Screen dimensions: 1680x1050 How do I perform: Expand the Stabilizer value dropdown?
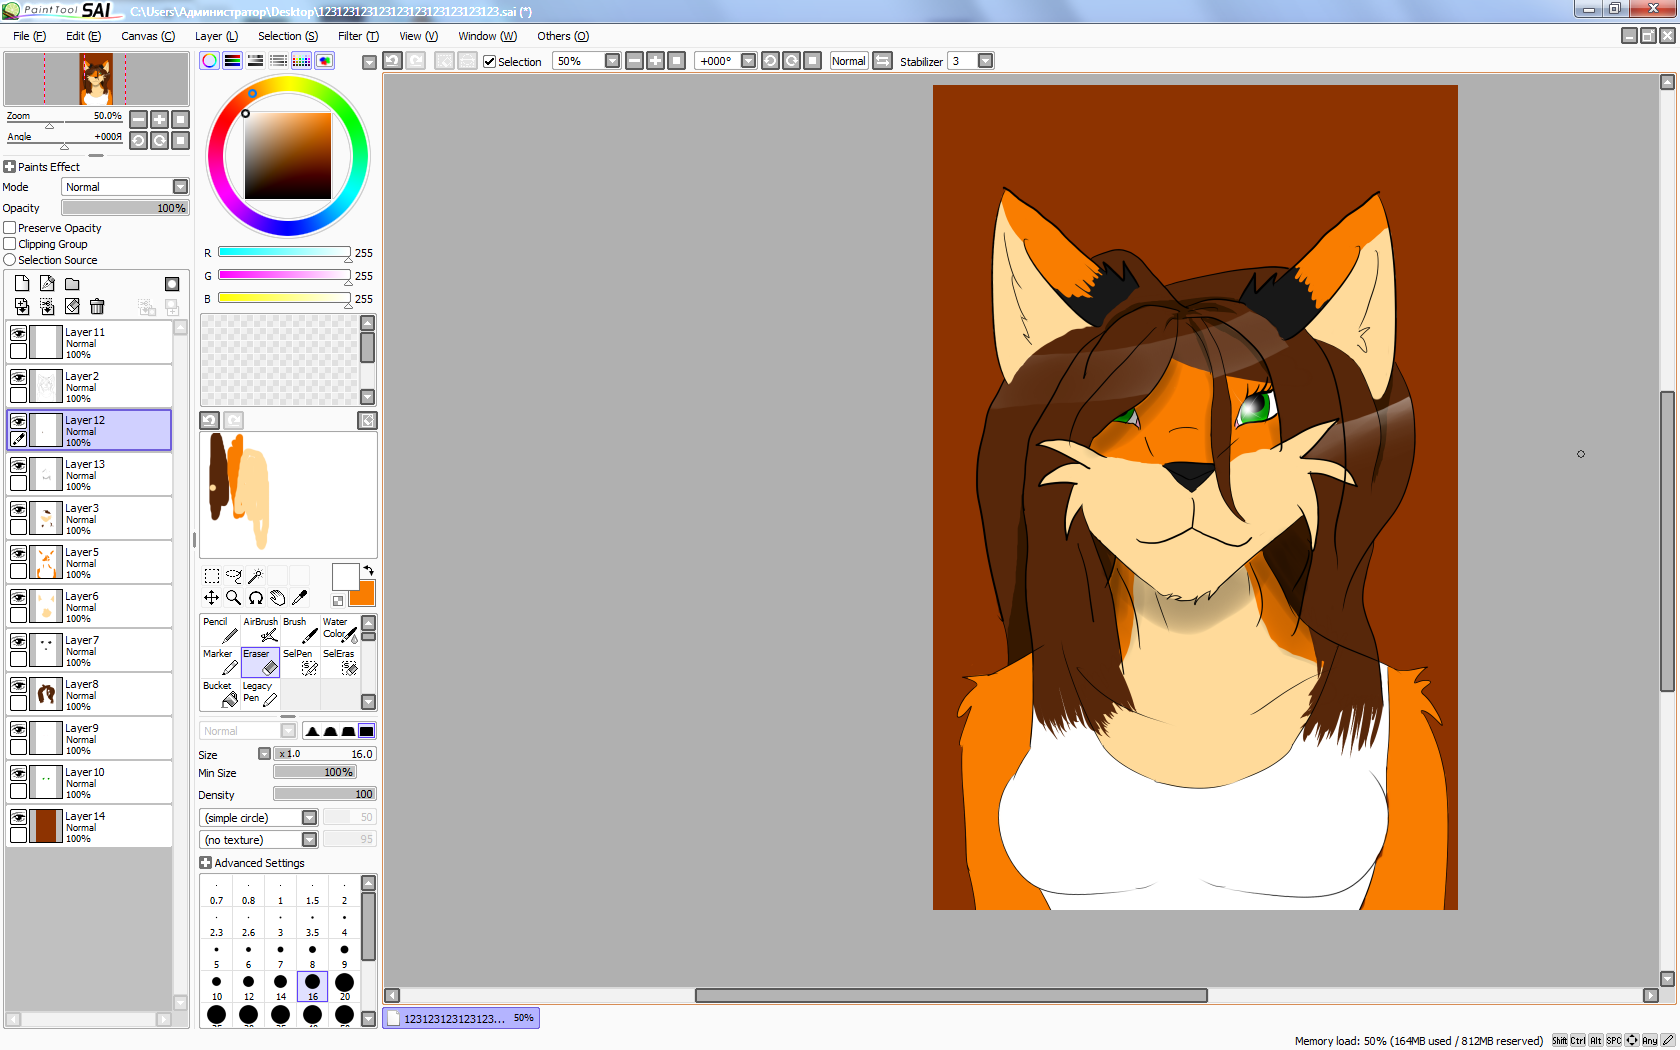pos(985,61)
